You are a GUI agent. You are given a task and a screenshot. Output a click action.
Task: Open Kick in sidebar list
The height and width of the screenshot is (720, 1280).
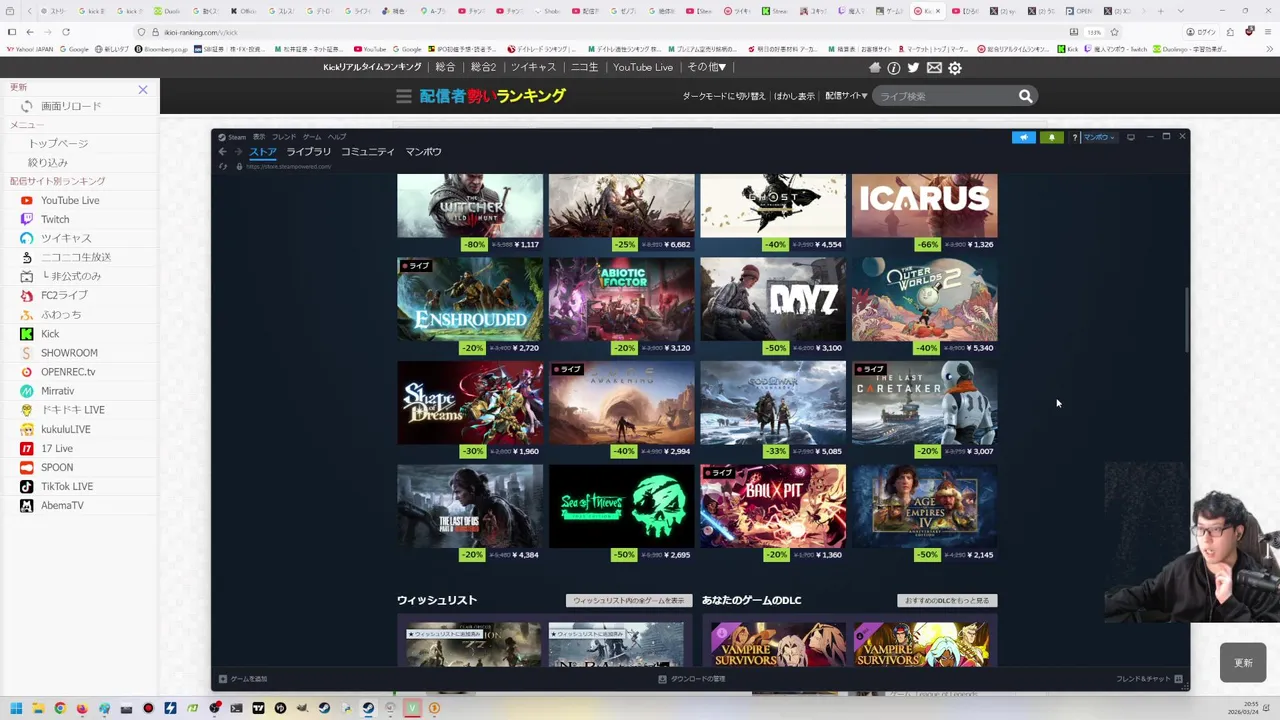(x=50, y=334)
